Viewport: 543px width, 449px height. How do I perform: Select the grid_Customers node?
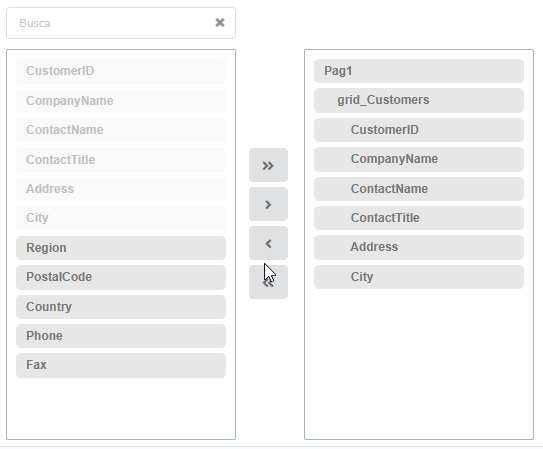[x=419, y=100]
